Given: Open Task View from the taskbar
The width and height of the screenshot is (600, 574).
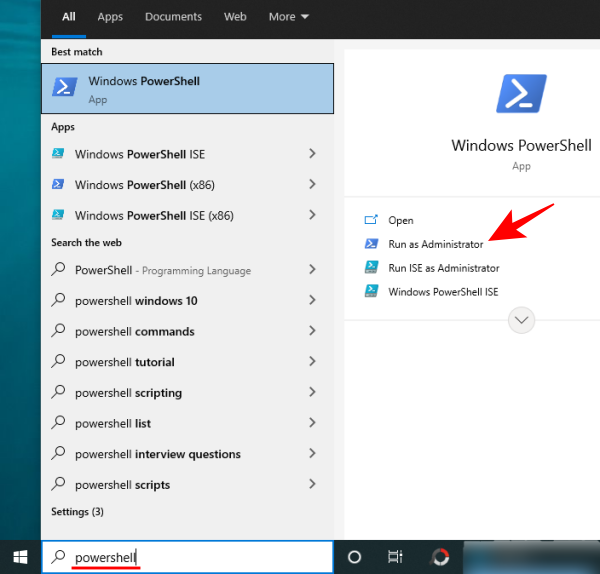Looking at the screenshot, I should click(x=396, y=557).
